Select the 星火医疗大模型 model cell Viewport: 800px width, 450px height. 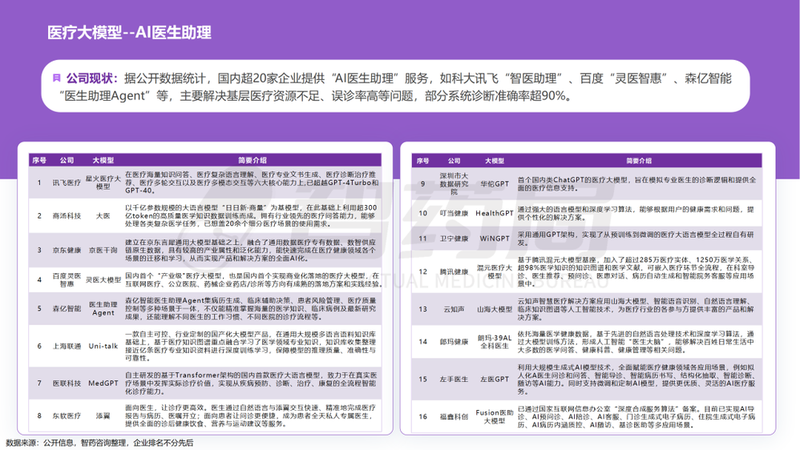tap(103, 182)
